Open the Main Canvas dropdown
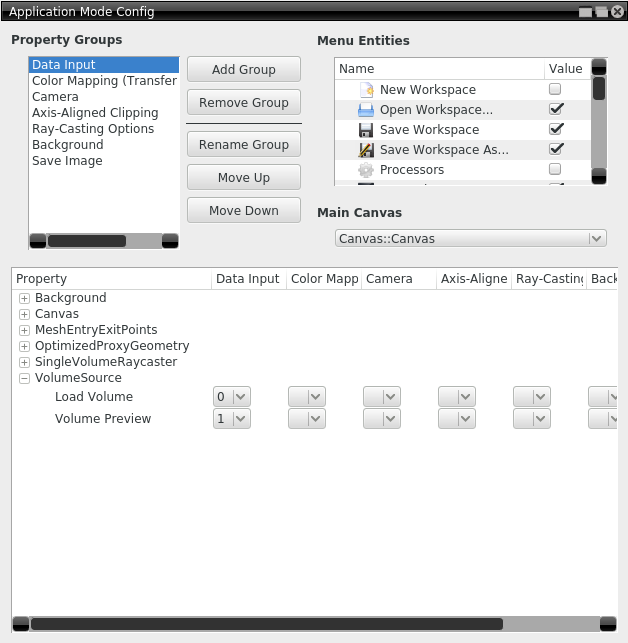 coord(470,238)
